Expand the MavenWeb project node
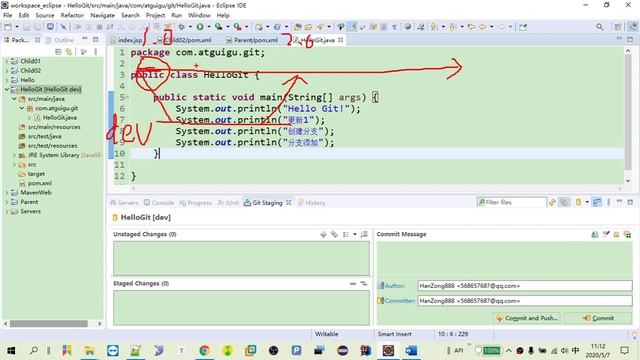The width and height of the screenshot is (640, 360). click(7, 193)
